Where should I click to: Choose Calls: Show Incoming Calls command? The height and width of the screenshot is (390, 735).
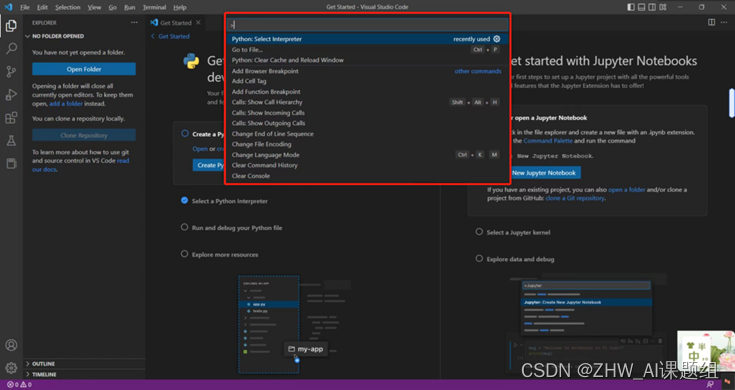pos(368,113)
